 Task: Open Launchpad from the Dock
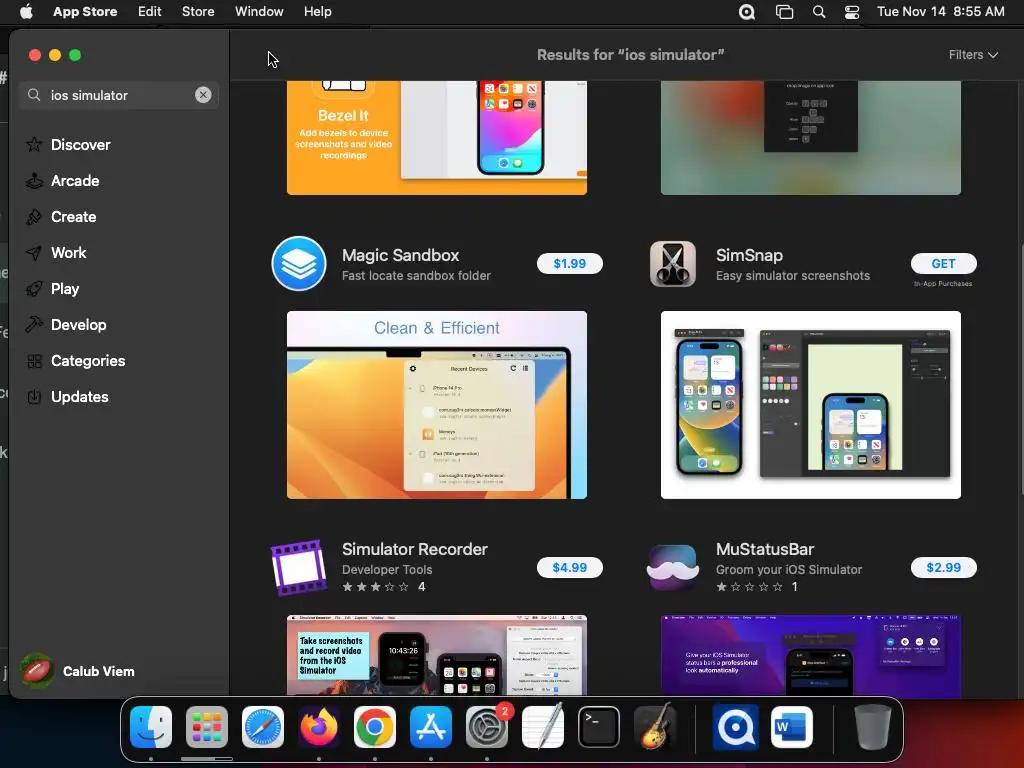tap(207, 726)
